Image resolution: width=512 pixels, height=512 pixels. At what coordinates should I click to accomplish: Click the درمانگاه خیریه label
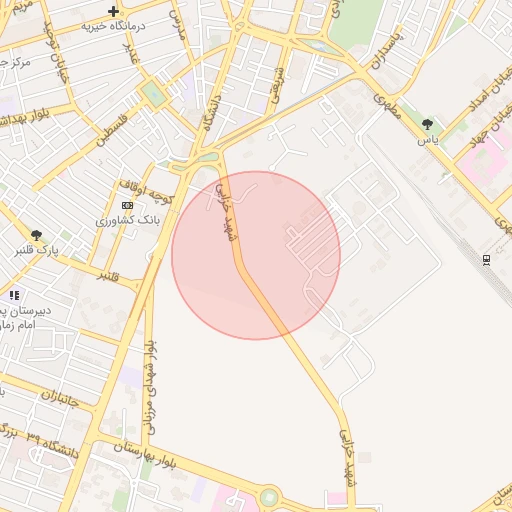(x=113, y=26)
